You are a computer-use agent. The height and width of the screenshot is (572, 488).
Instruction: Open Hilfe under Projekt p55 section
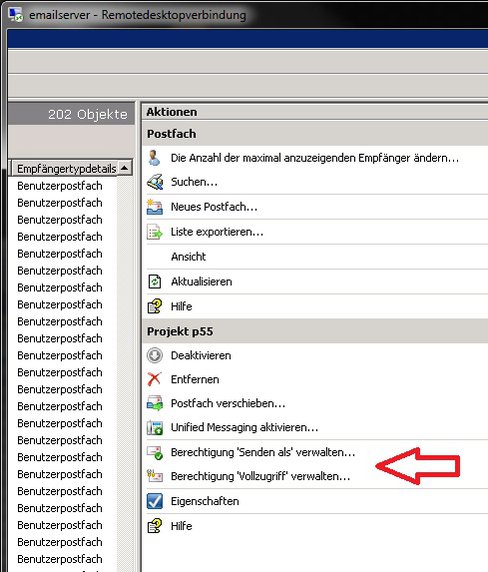pos(181,526)
